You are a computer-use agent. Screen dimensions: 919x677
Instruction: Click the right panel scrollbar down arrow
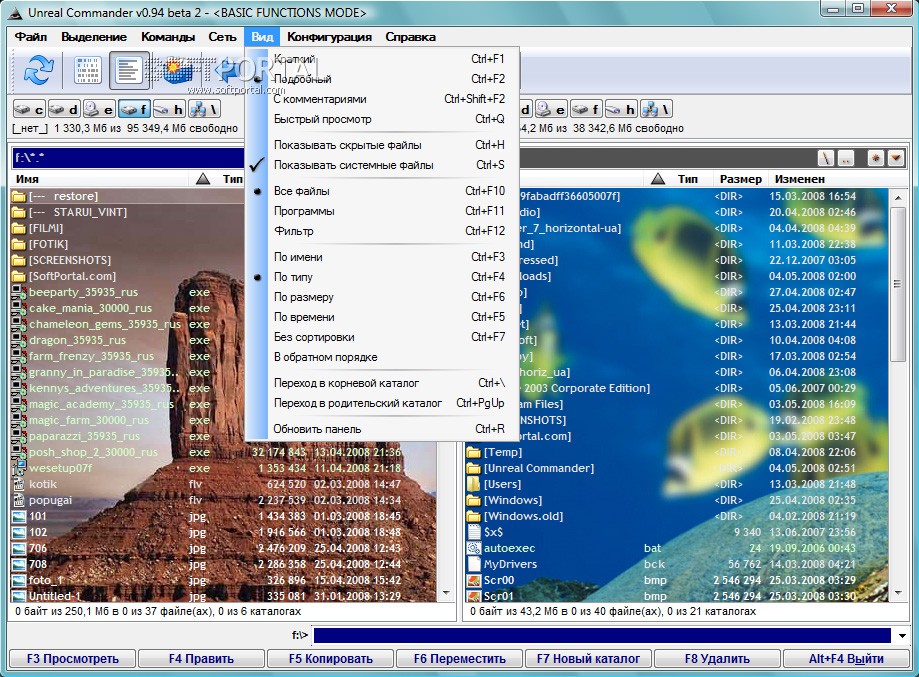[x=897, y=594]
